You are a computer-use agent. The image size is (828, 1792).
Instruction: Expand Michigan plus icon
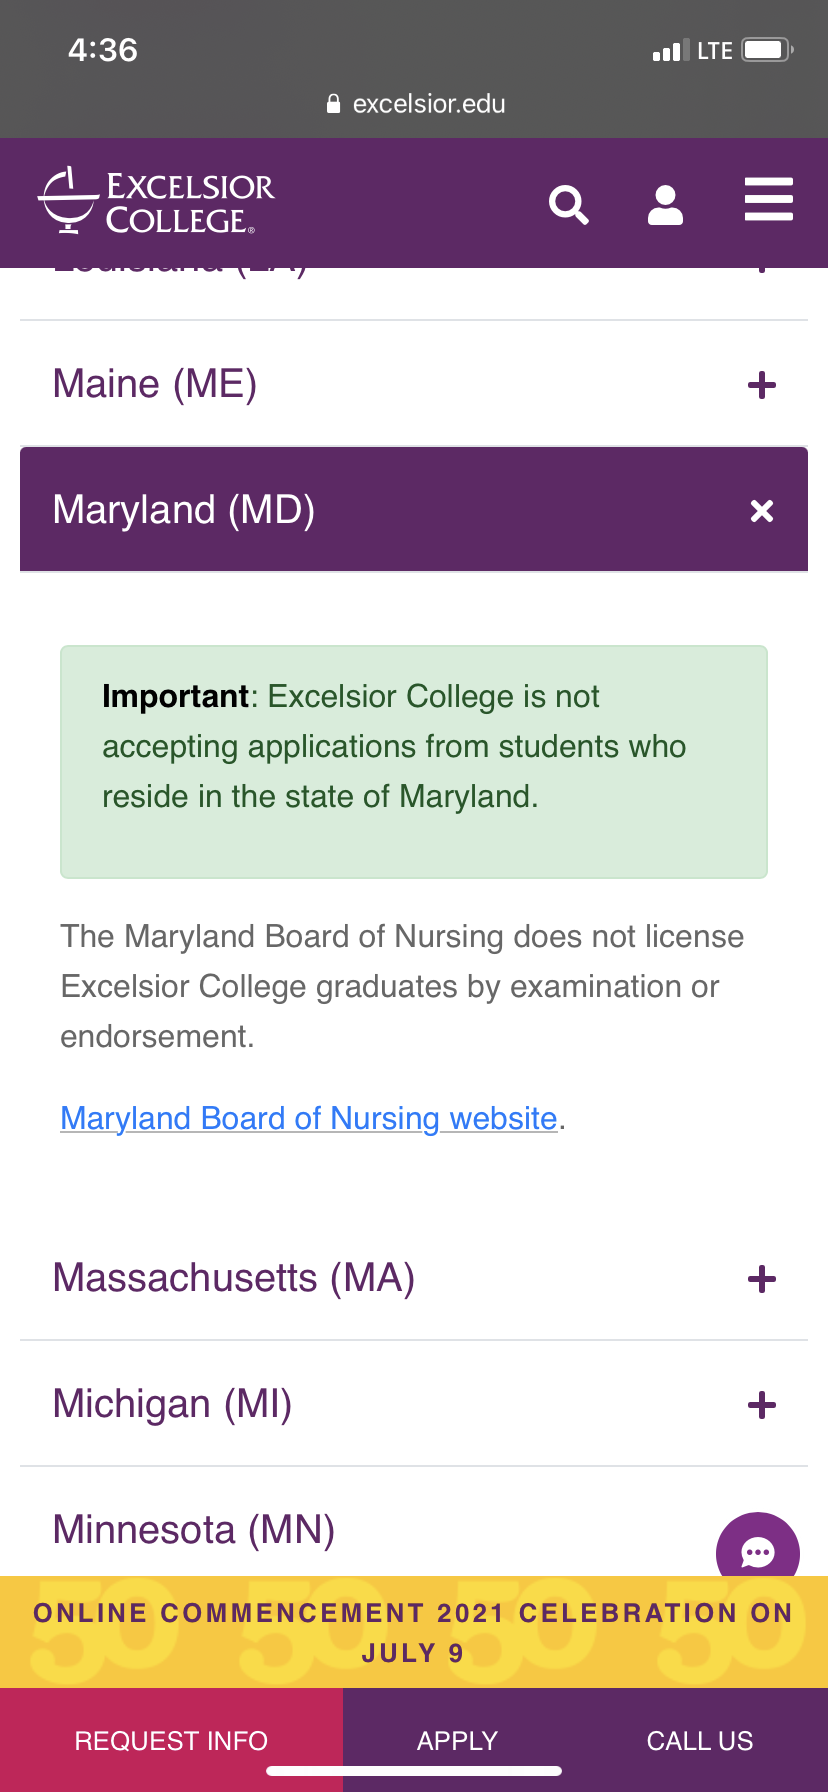(x=762, y=1405)
